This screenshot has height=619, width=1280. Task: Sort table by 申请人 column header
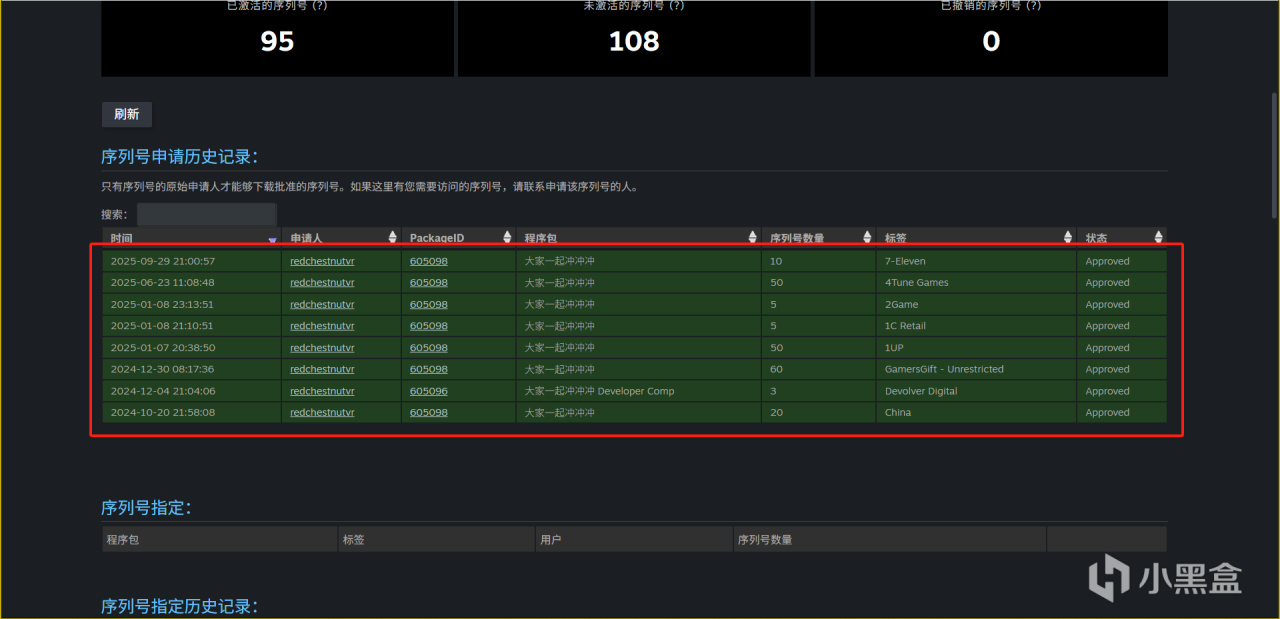click(341, 238)
